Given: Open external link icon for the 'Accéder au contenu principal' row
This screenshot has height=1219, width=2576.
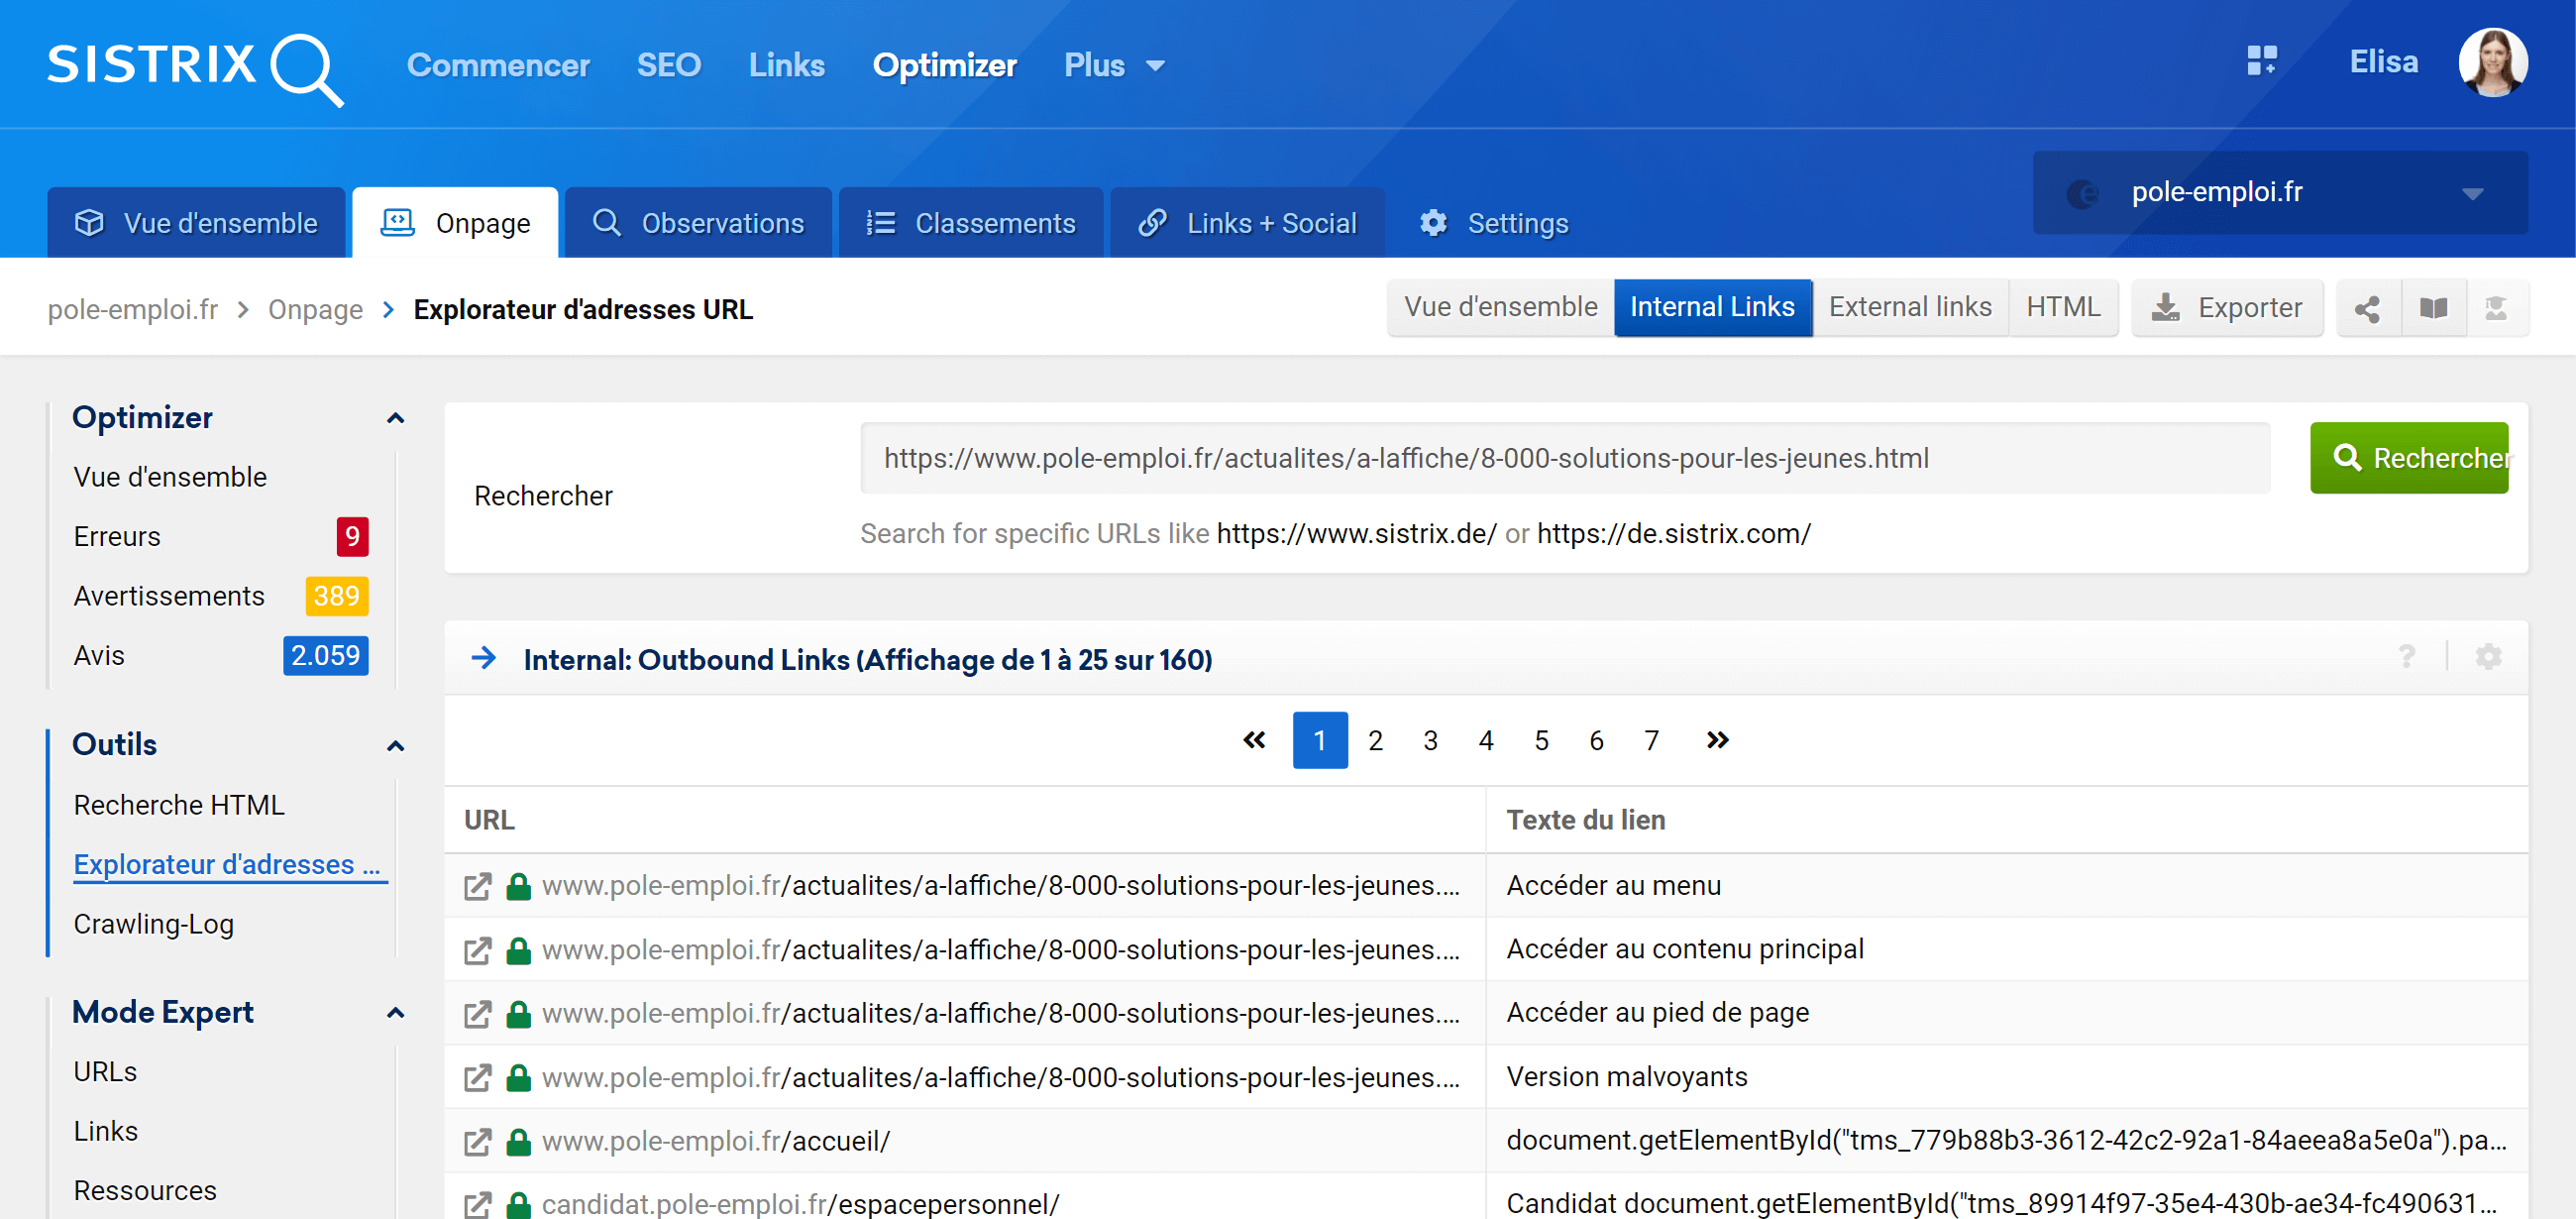Looking at the screenshot, I should (x=478, y=950).
